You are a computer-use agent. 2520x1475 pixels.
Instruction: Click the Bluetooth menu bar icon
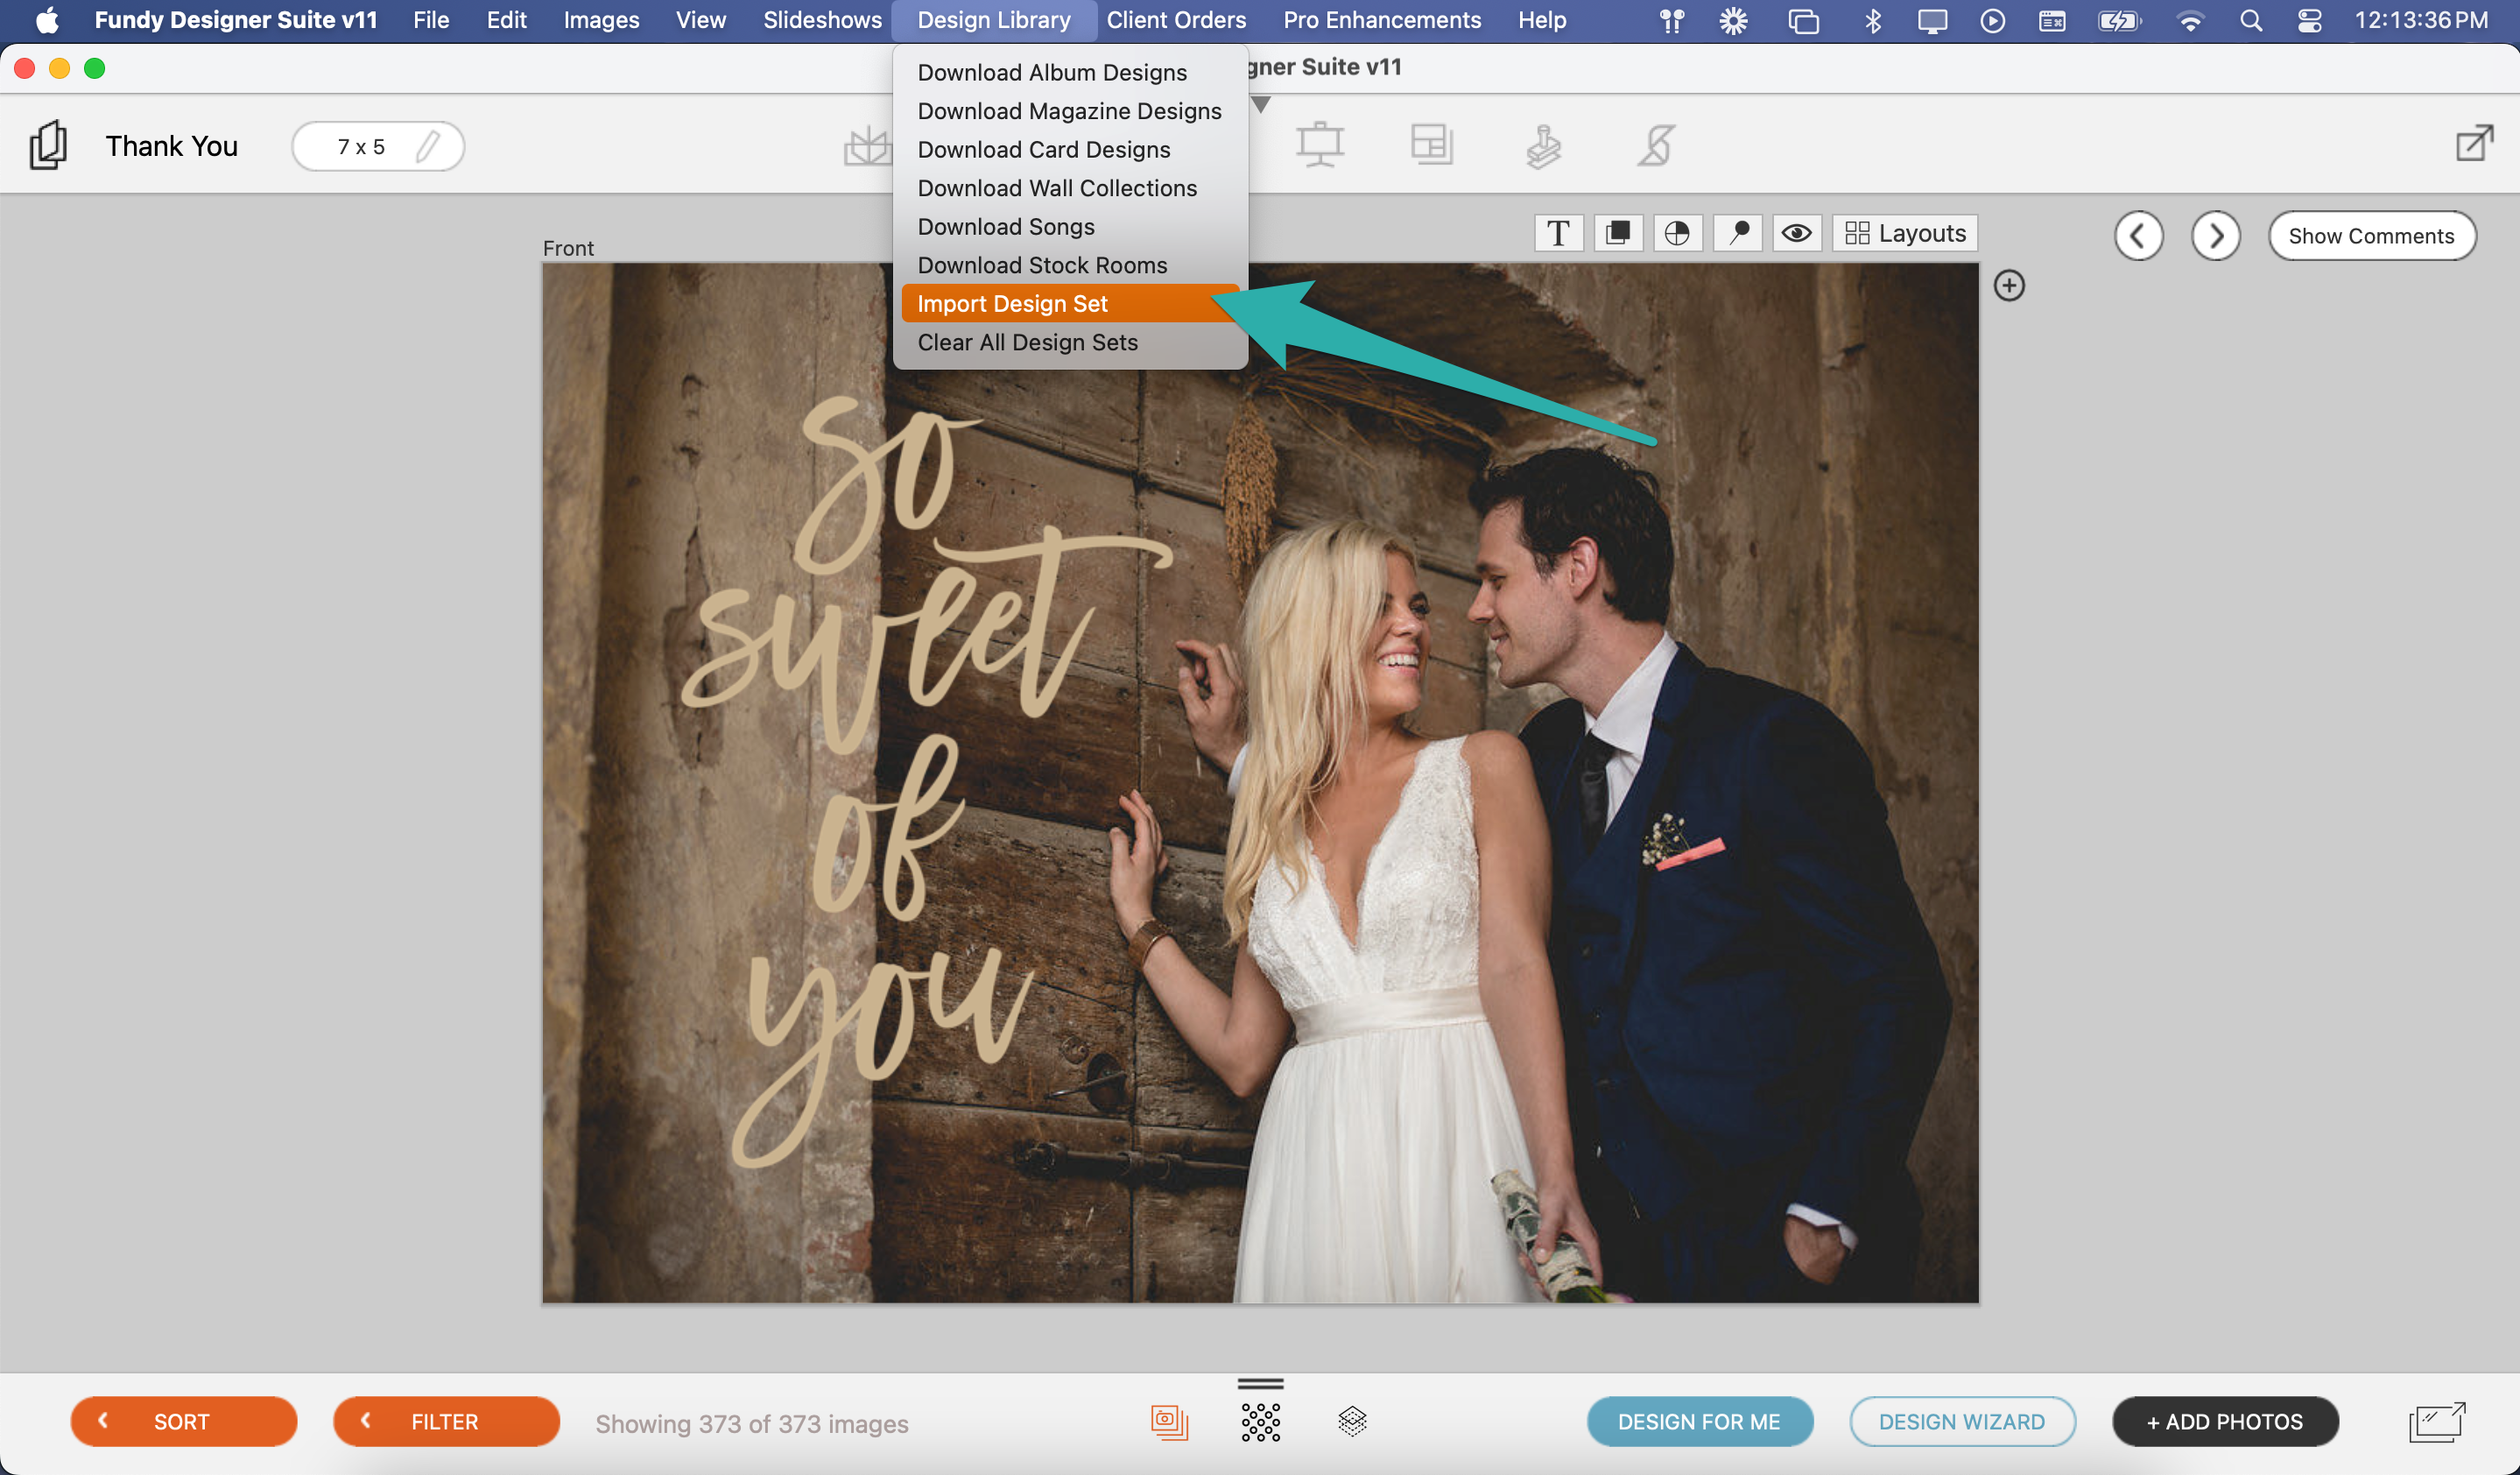[x=1873, y=20]
